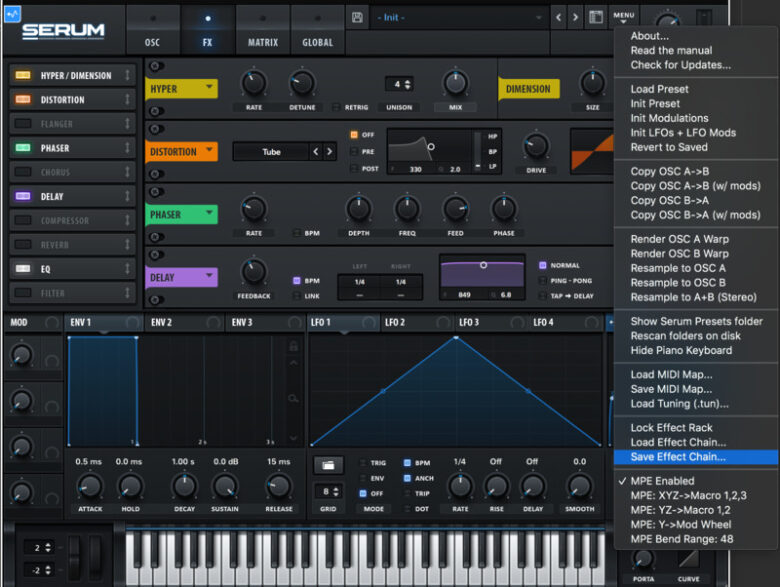The image size is (780, 587).
Task: Click the Phaser Depth knob
Action: (x=359, y=209)
